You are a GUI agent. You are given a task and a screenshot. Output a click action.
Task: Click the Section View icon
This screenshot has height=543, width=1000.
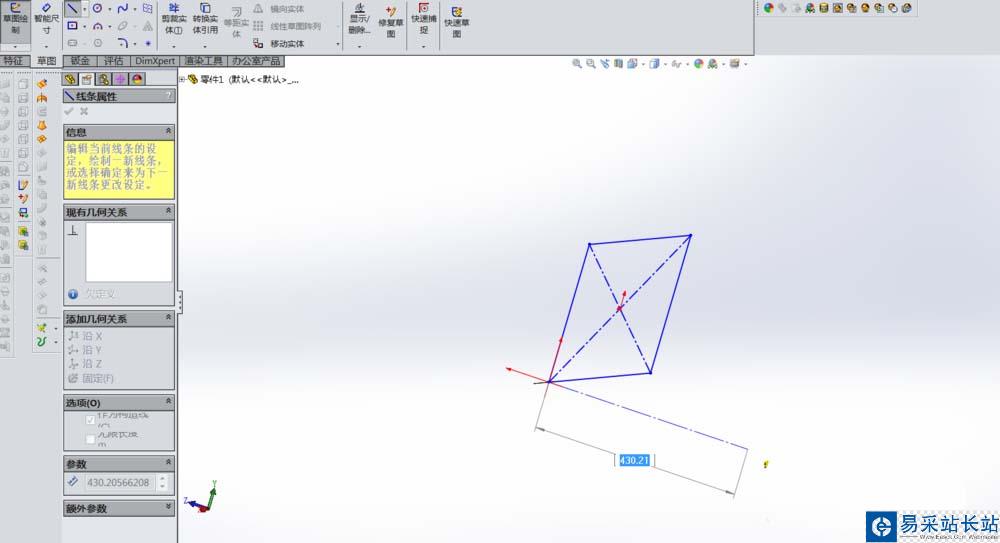[x=618, y=64]
